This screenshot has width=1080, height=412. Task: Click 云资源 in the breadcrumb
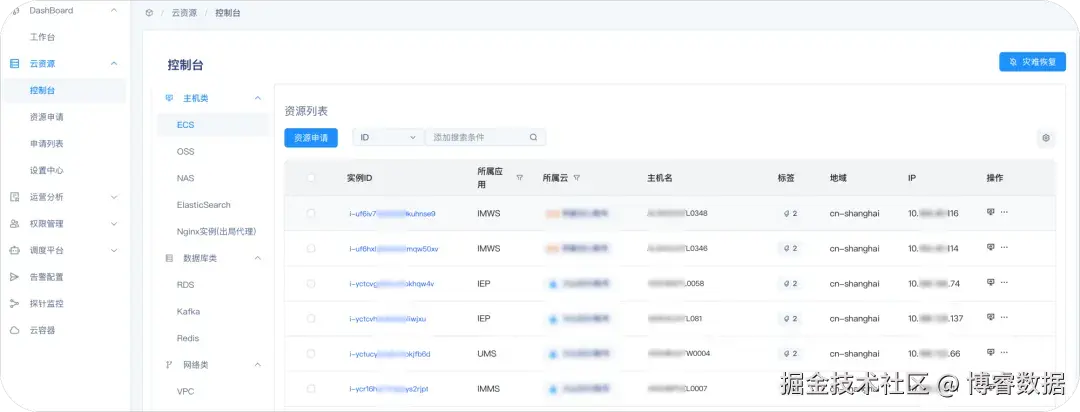(x=184, y=13)
